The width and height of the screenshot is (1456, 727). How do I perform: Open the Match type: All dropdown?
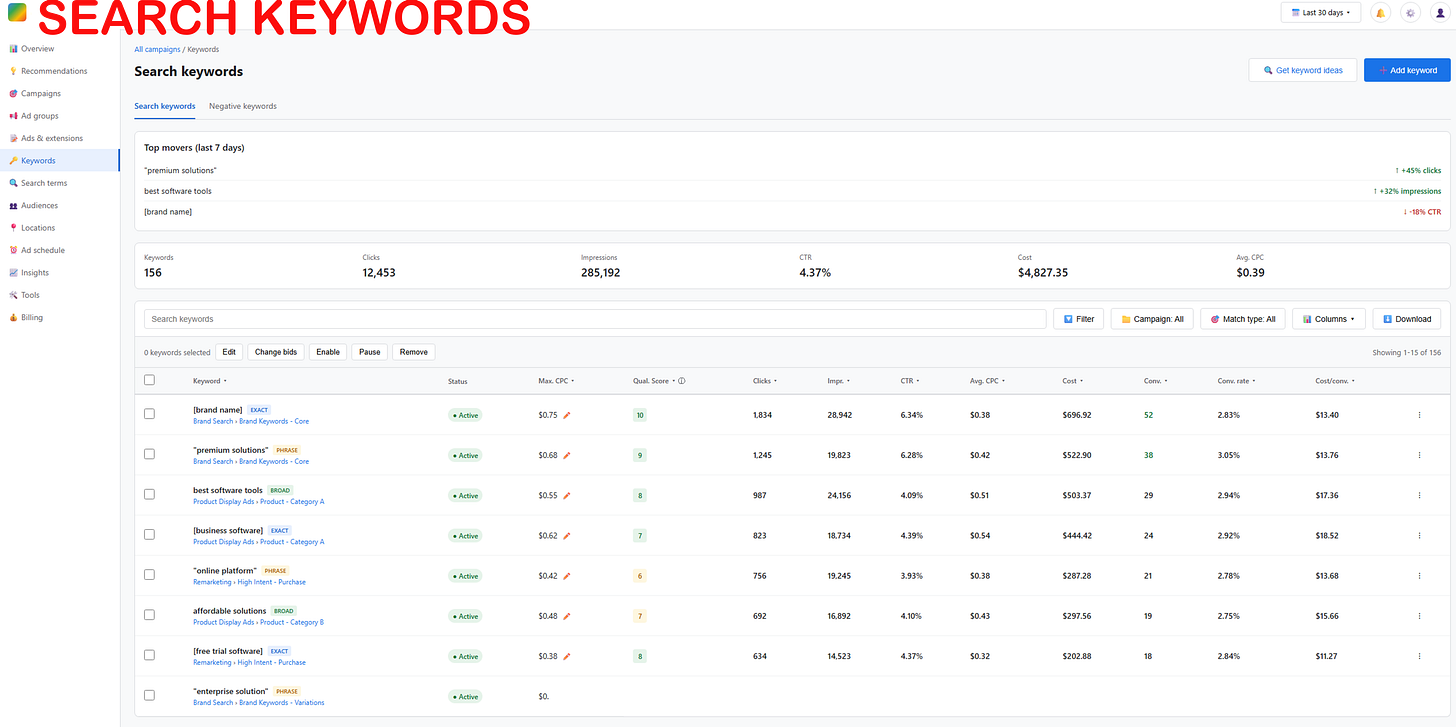pos(1243,319)
